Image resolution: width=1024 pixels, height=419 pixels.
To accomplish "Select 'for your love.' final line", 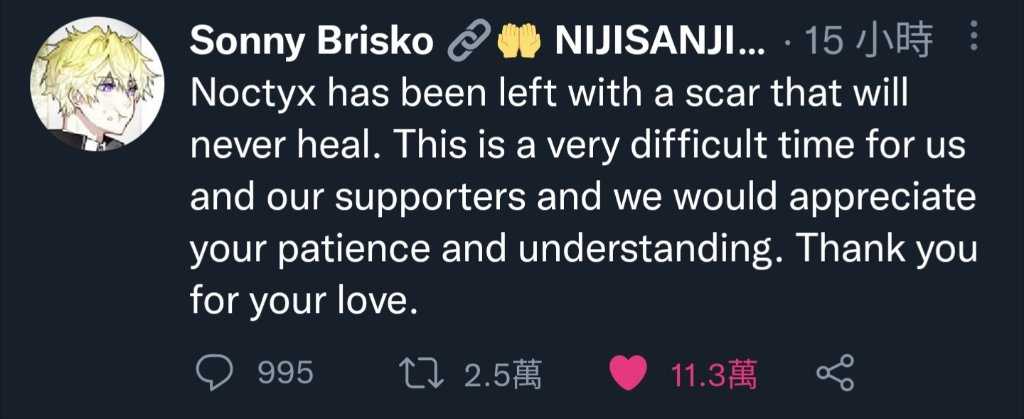I will click(x=303, y=301).
